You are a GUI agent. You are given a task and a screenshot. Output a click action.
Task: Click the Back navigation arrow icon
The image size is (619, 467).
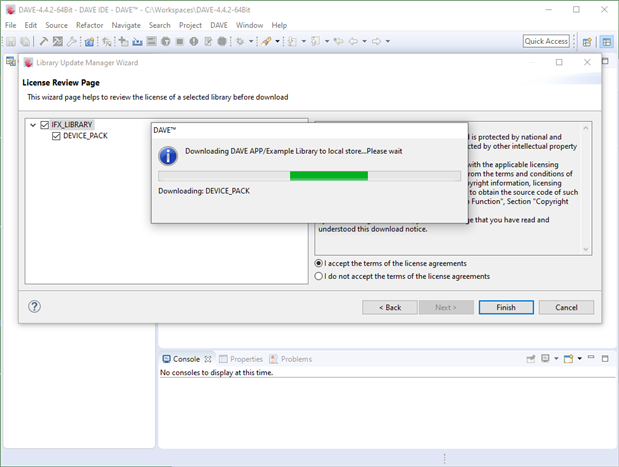(353, 41)
